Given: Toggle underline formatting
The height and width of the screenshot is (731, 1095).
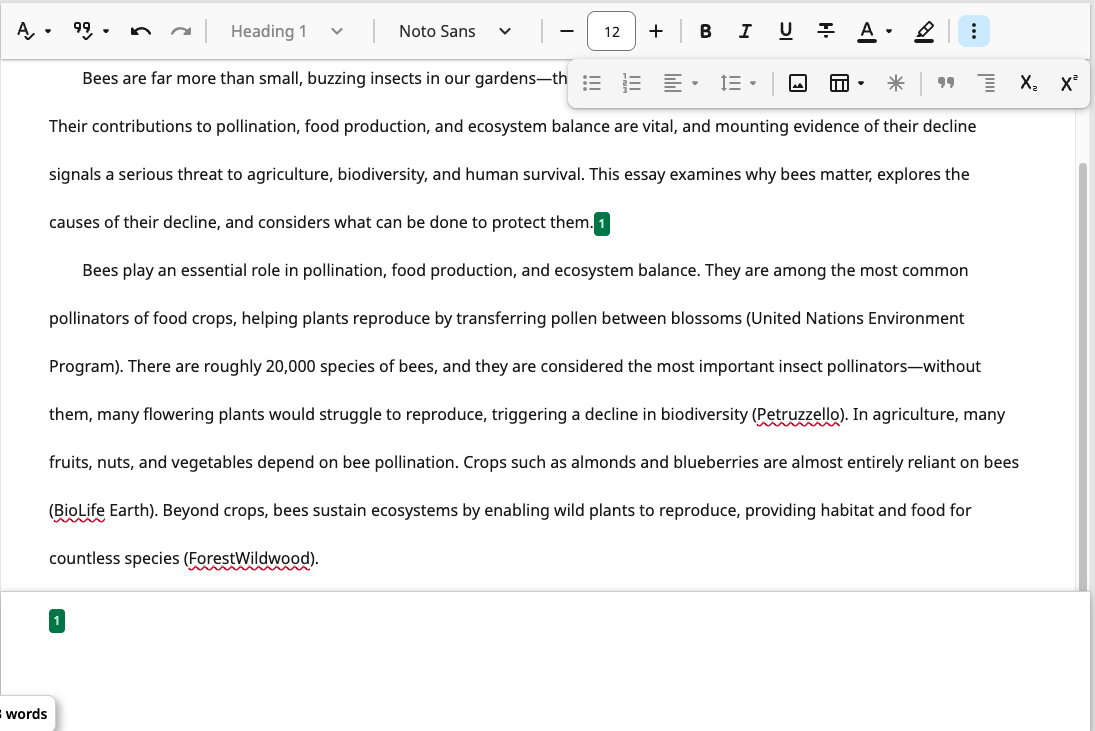Looking at the screenshot, I should pyautogui.click(x=786, y=31).
